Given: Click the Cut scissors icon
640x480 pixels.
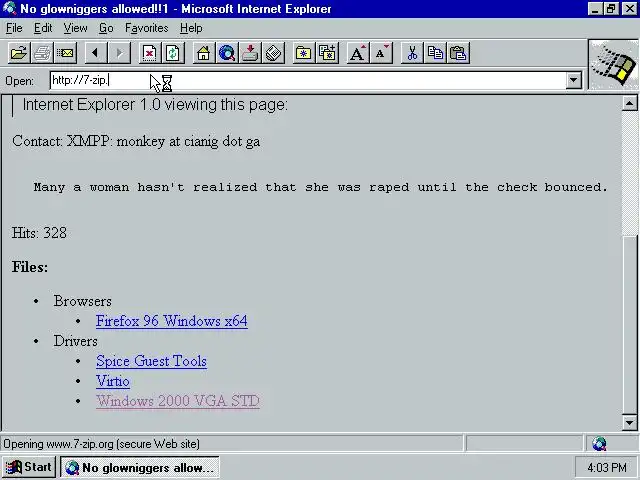Looking at the screenshot, I should pos(412,53).
